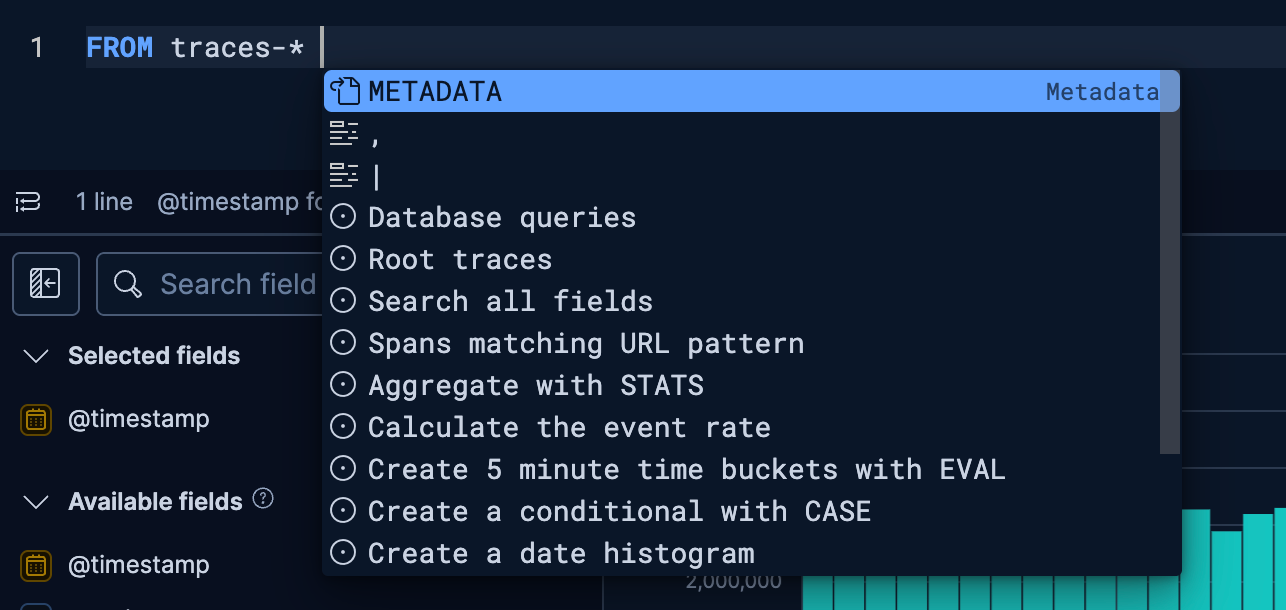Viewport: 1286px width, 610px height.
Task: Click the magnifier icon in the field search box
Action: (x=127, y=284)
